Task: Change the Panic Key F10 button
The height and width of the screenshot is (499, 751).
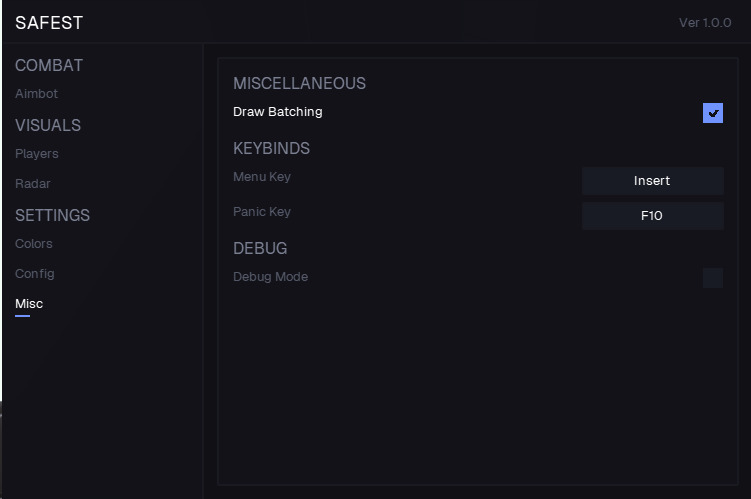Action: click(x=652, y=215)
